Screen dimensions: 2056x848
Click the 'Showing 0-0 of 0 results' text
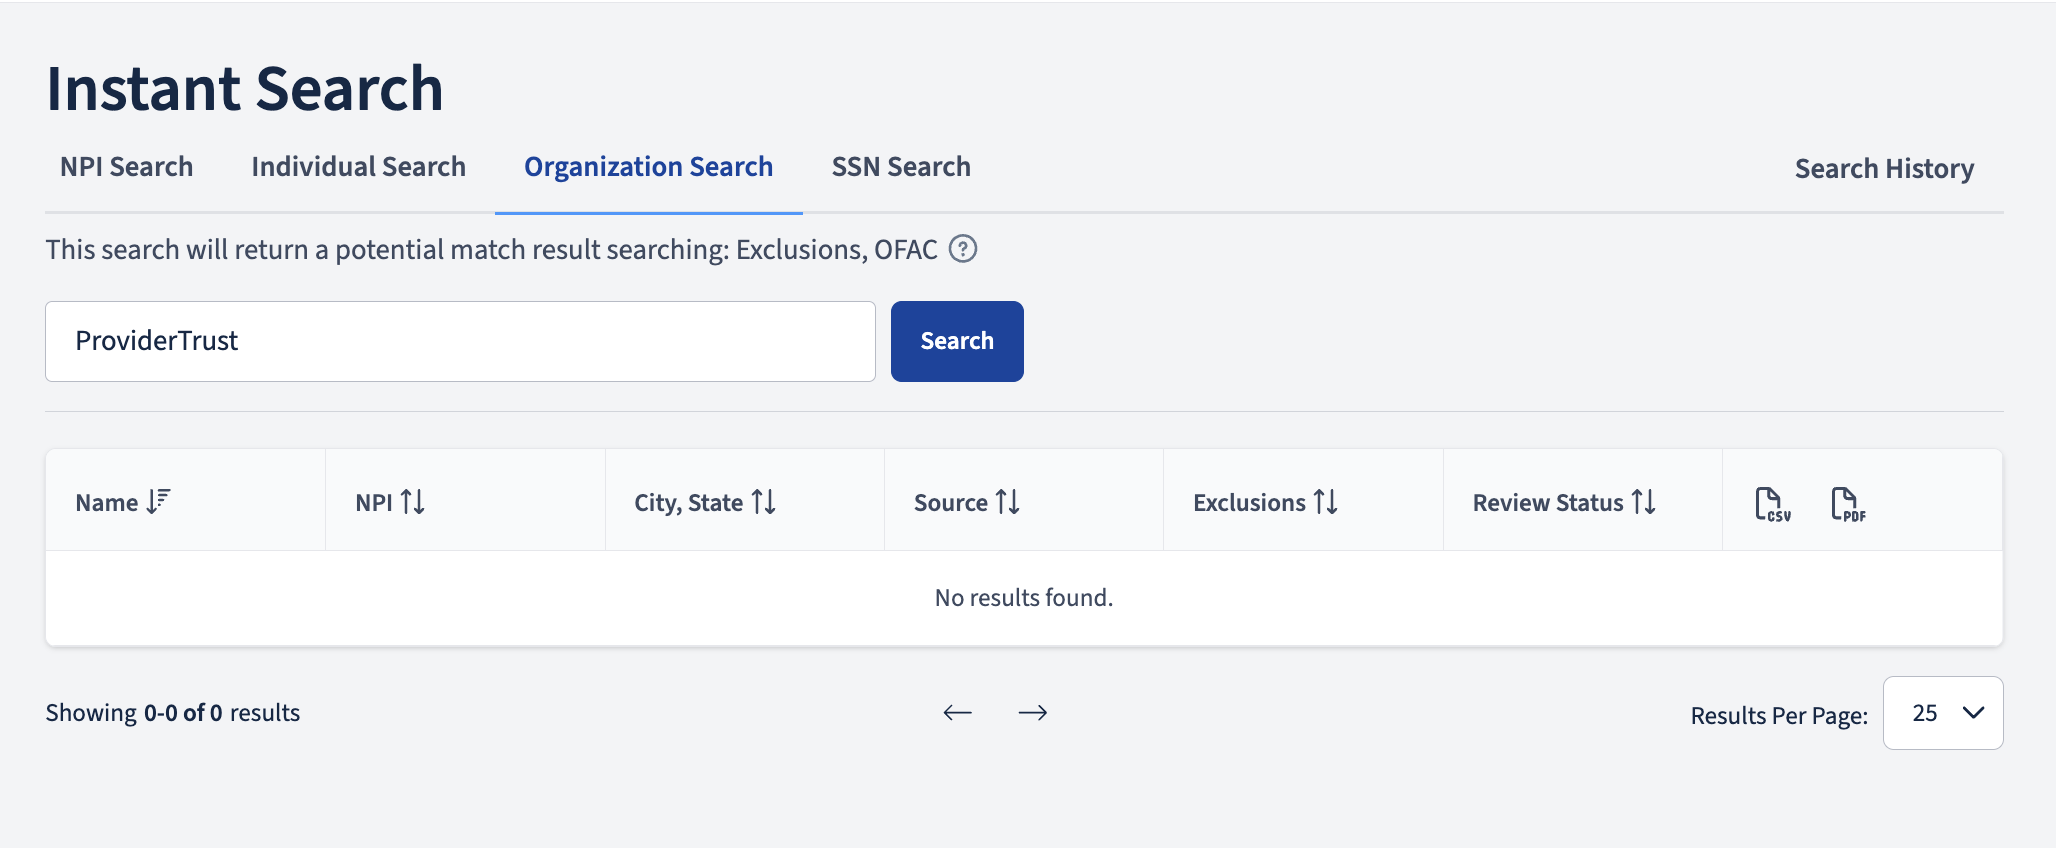click(173, 712)
